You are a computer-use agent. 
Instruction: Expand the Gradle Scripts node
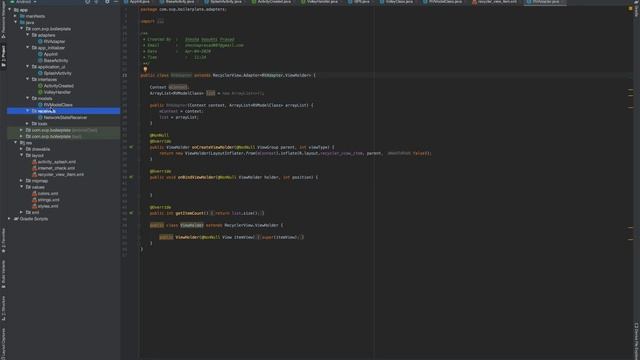(9, 219)
